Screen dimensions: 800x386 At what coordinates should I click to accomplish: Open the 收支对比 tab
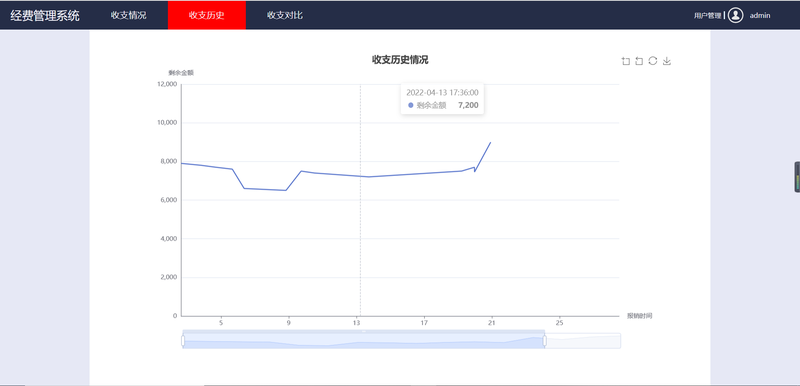coord(285,15)
